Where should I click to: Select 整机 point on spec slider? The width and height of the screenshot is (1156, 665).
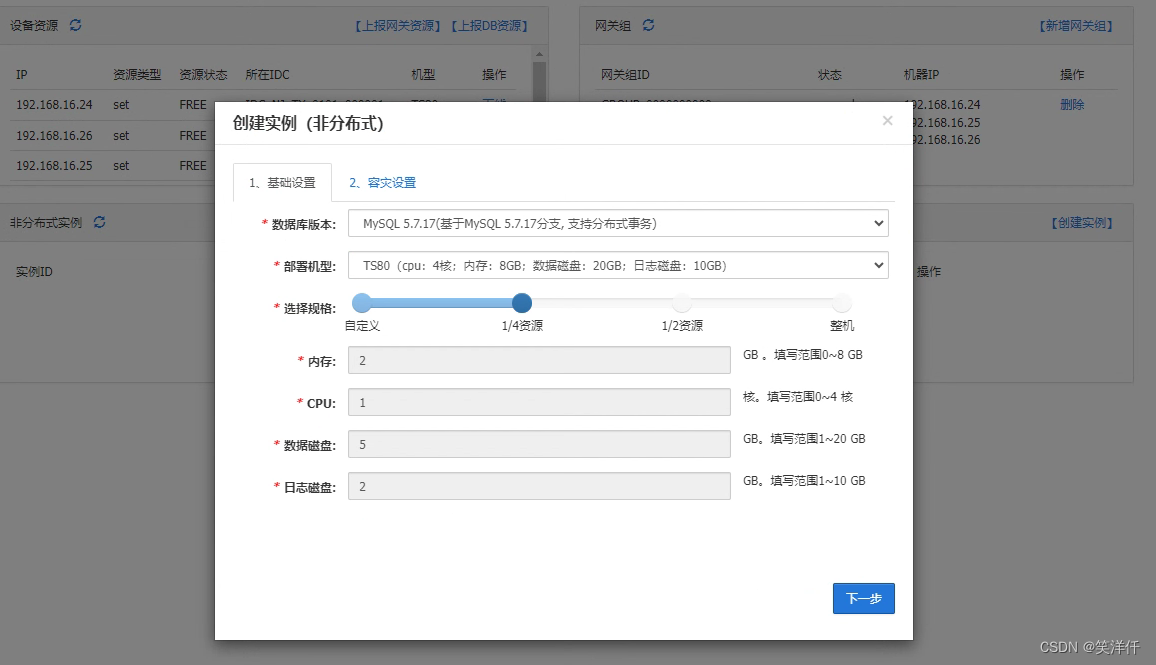point(842,303)
